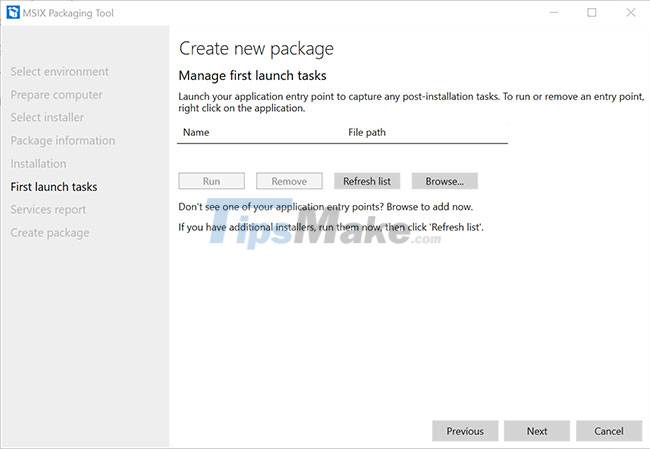Sort by the Name column header
The height and width of the screenshot is (449, 650).
point(196,132)
